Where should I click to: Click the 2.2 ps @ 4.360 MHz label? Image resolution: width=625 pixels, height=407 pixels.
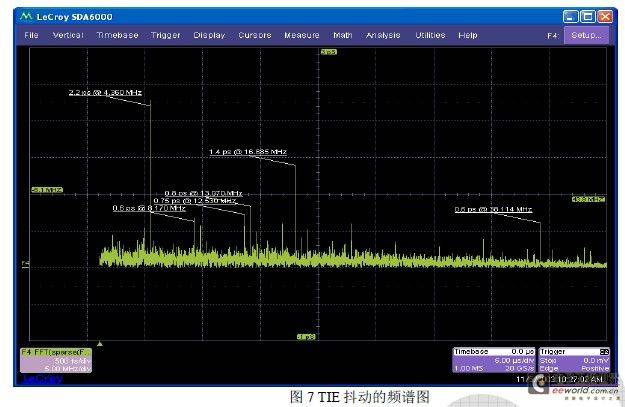(x=105, y=92)
